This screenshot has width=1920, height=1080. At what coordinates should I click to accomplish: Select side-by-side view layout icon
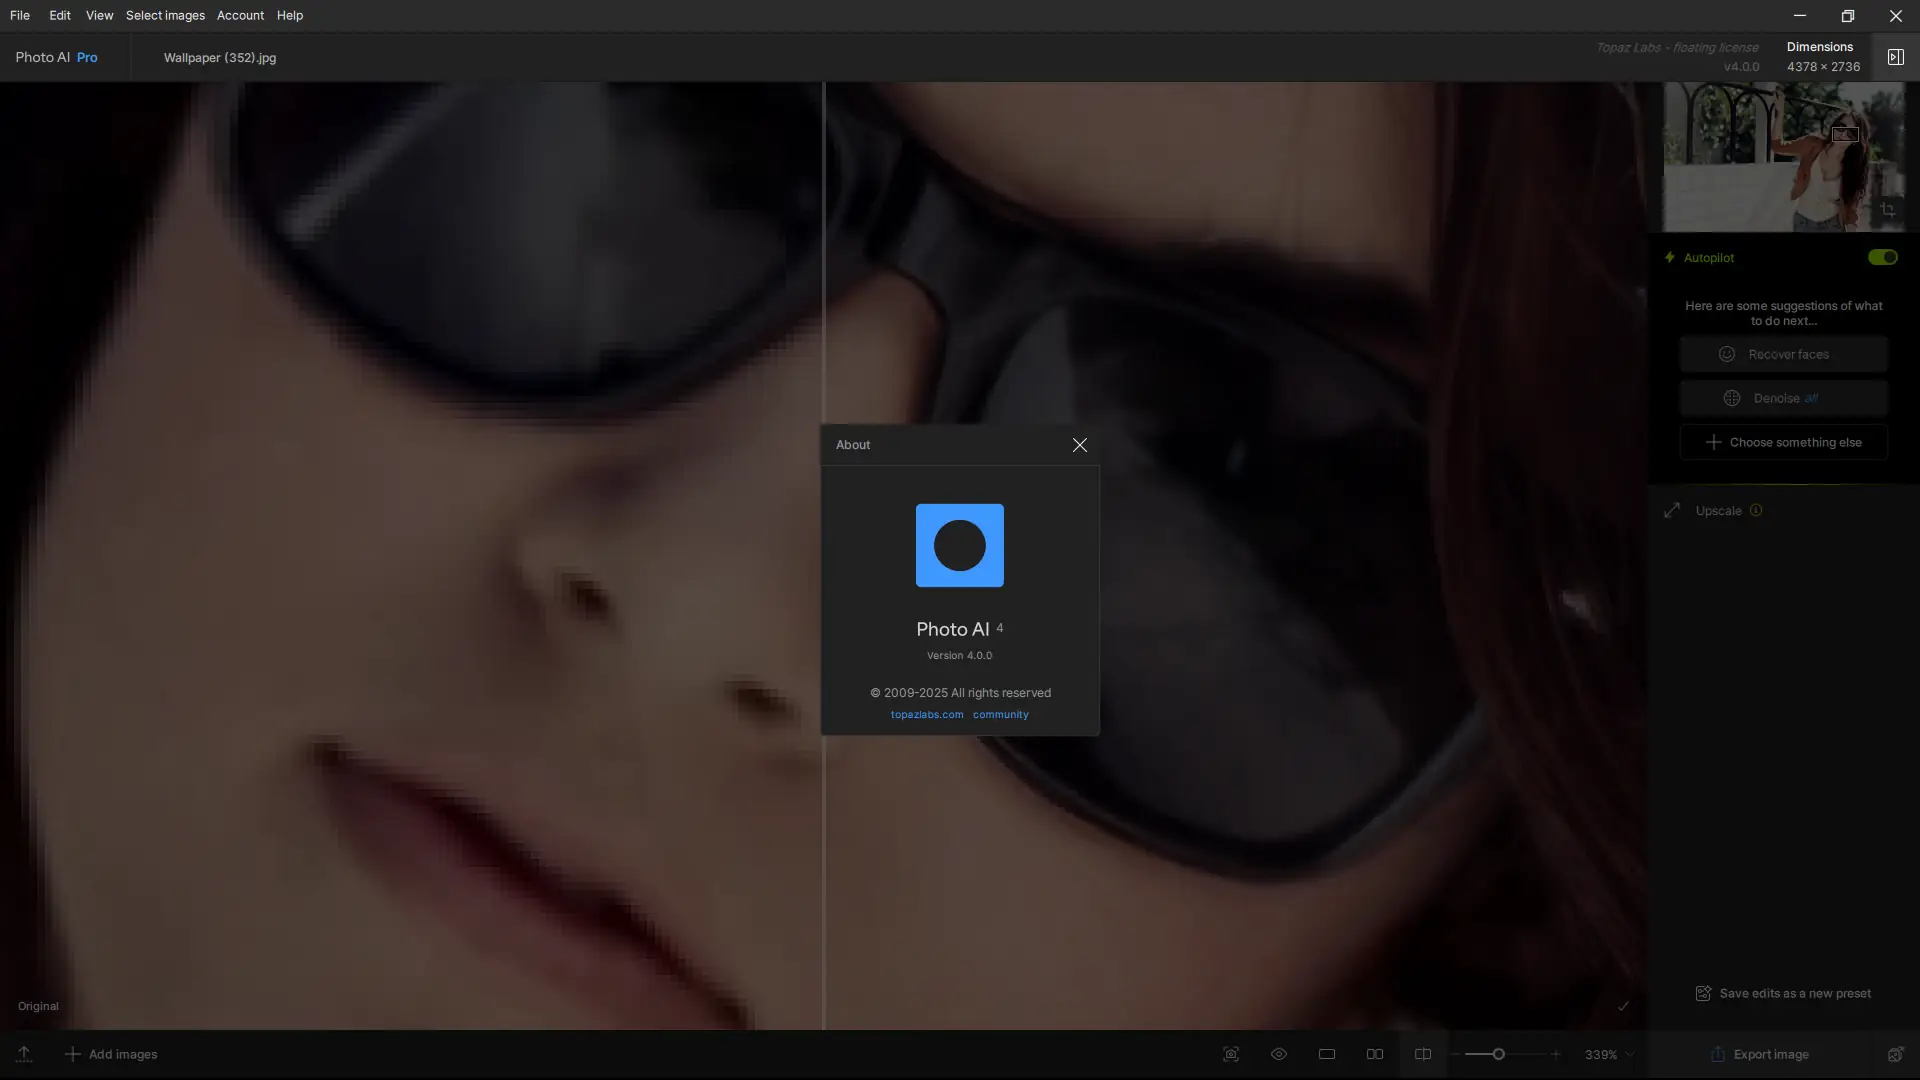tap(1375, 1054)
